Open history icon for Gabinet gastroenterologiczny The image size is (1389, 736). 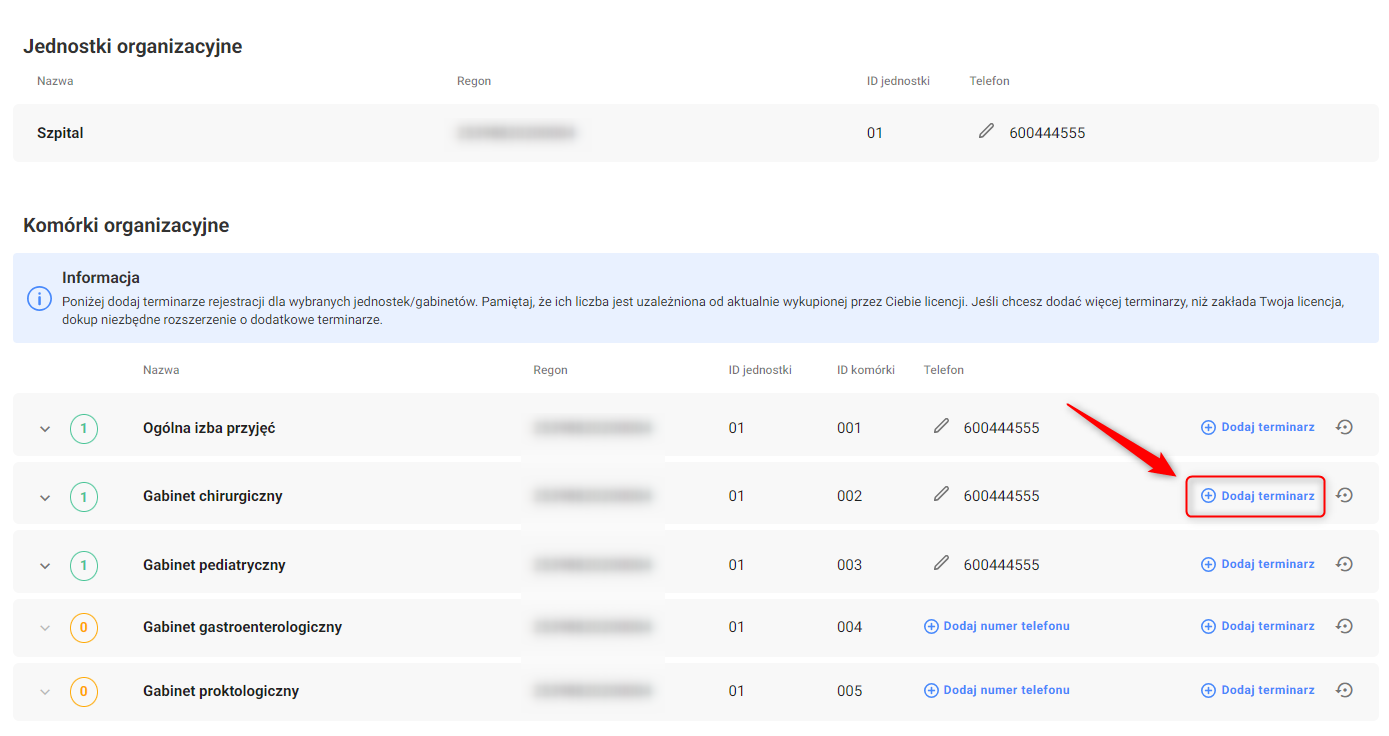point(1345,626)
